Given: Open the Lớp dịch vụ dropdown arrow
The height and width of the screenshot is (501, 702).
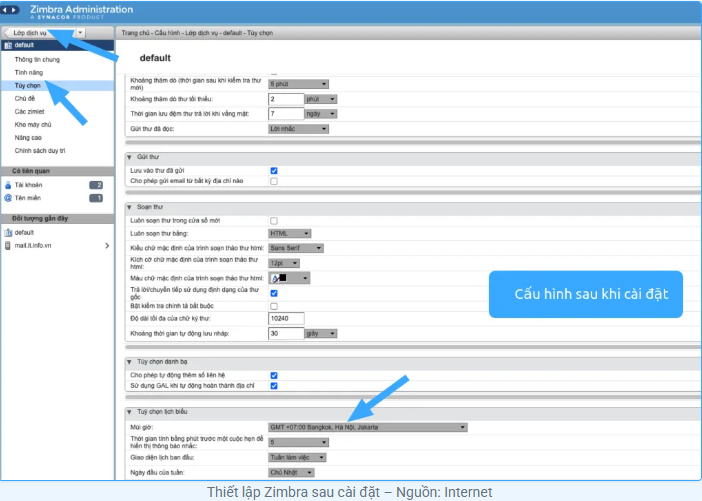Looking at the screenshot, I should (80, 33).
